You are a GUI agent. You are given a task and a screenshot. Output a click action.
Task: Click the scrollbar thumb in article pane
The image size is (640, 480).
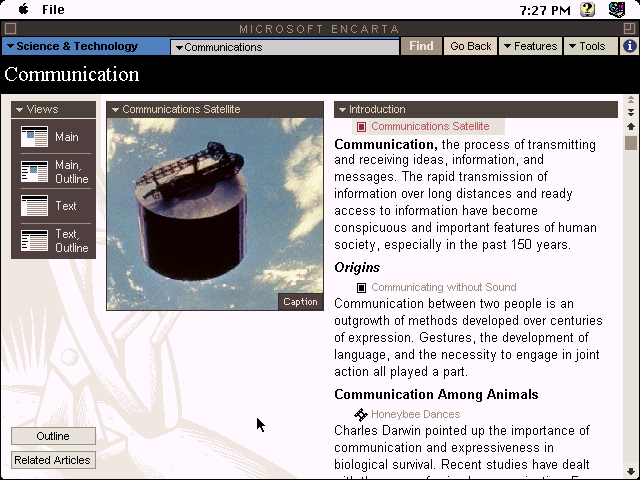[x=631, y=143]
